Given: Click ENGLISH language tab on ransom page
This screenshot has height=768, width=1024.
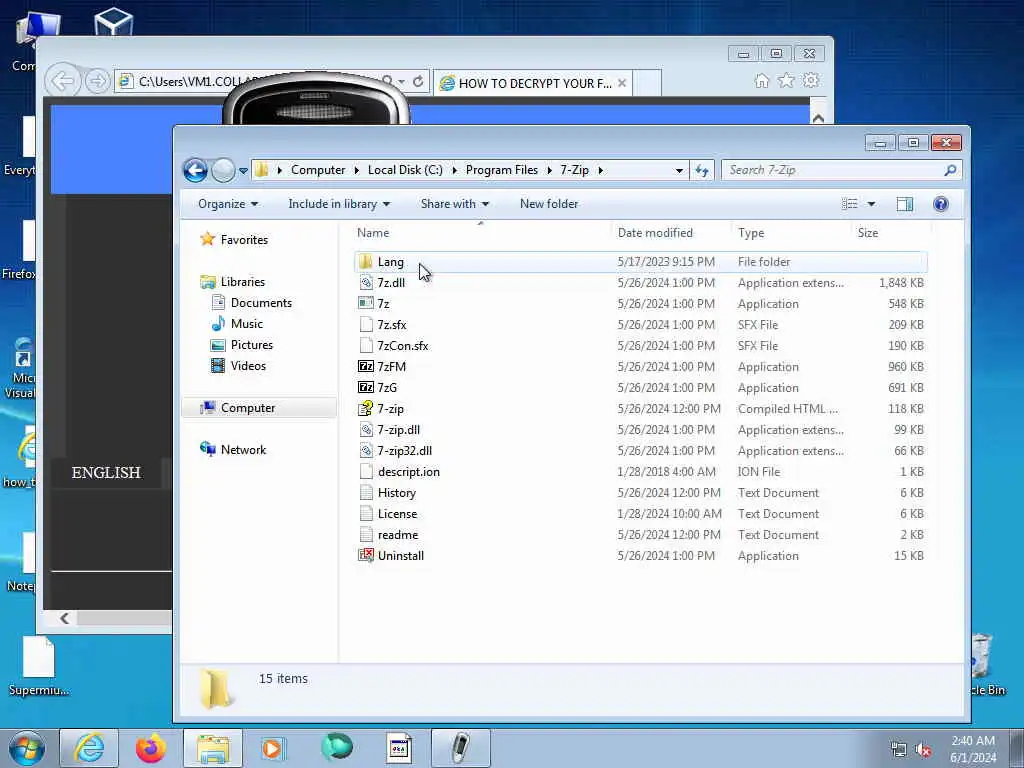Looking at the screenshot, I should [106, 472].
